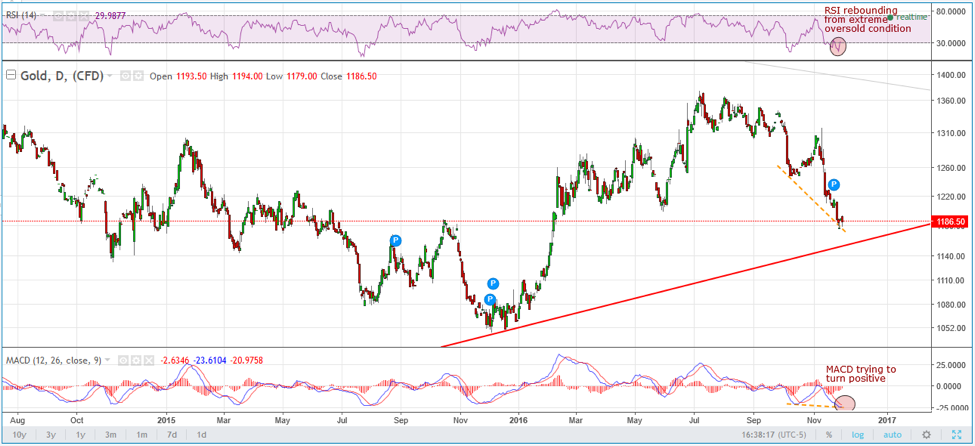Screen dimensions: 975x446
Task: Click the 1186.50 current price label
Action: pyautogui.click(x=950, y=221)
